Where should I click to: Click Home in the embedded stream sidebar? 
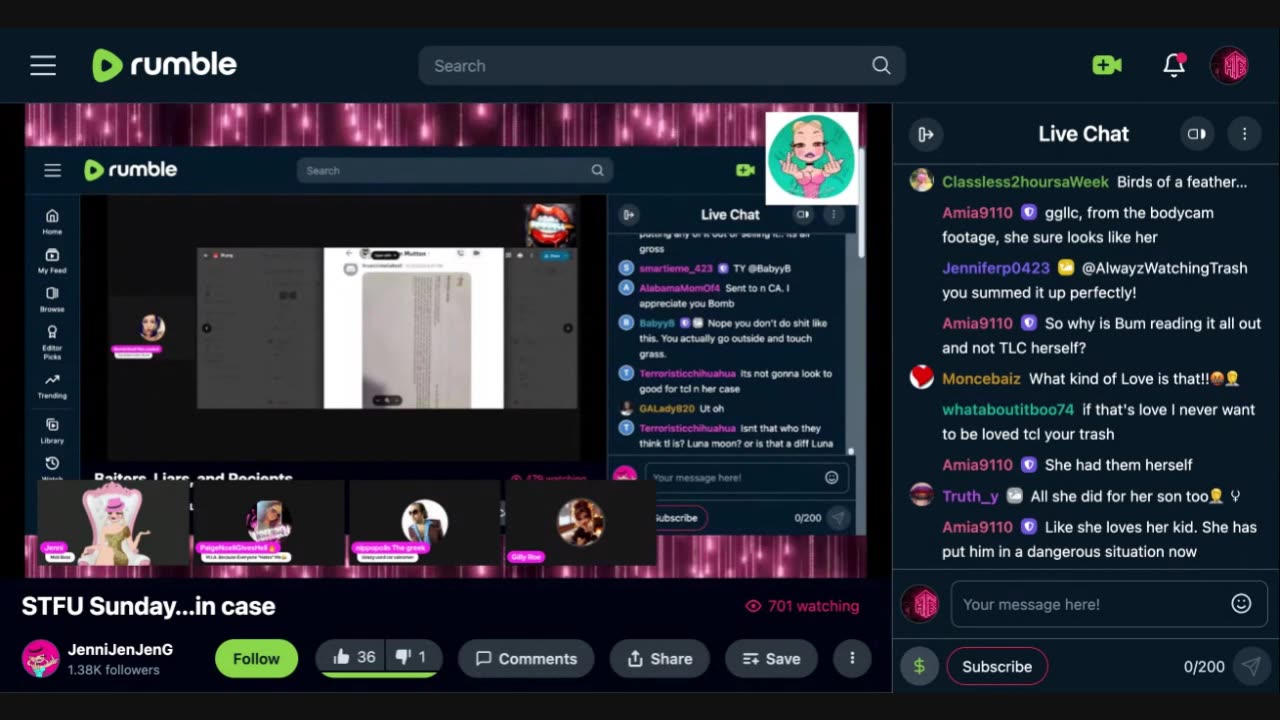click(x=52, y=222)
